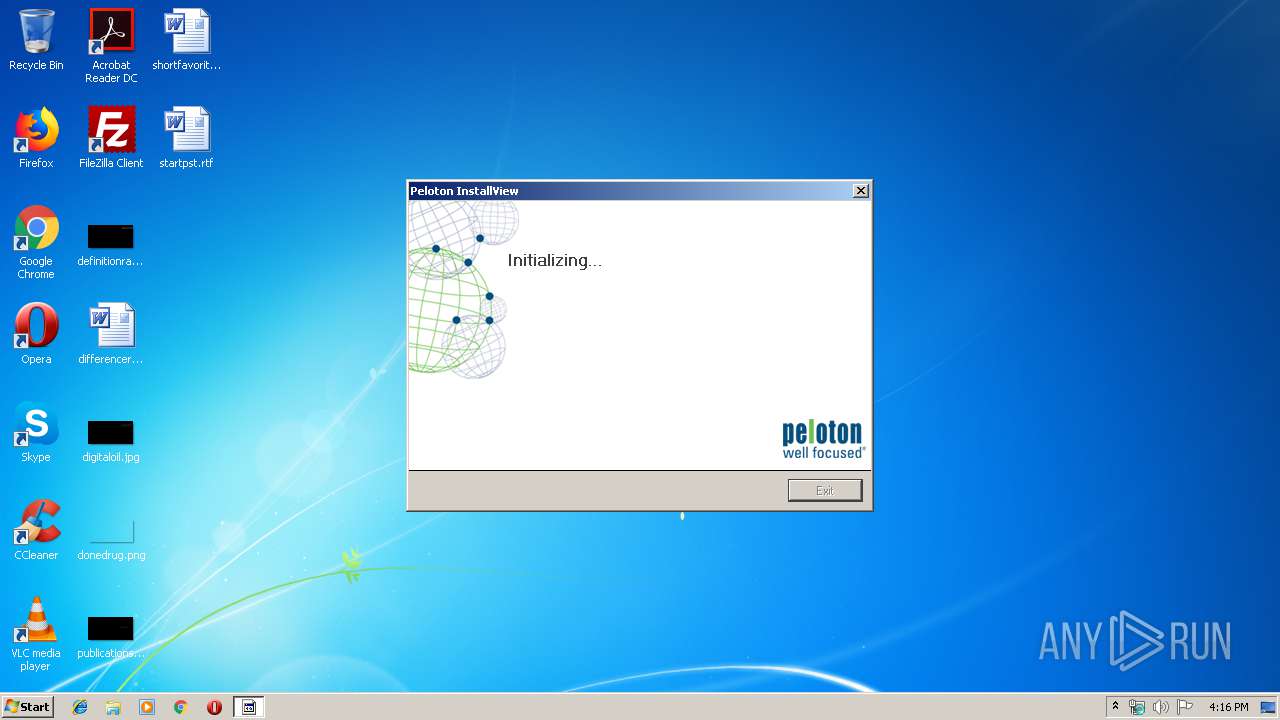Open the Recycle Bin desktop icon
The image size is (1280, 720).
pyautogui.click(x=36, y=40)
